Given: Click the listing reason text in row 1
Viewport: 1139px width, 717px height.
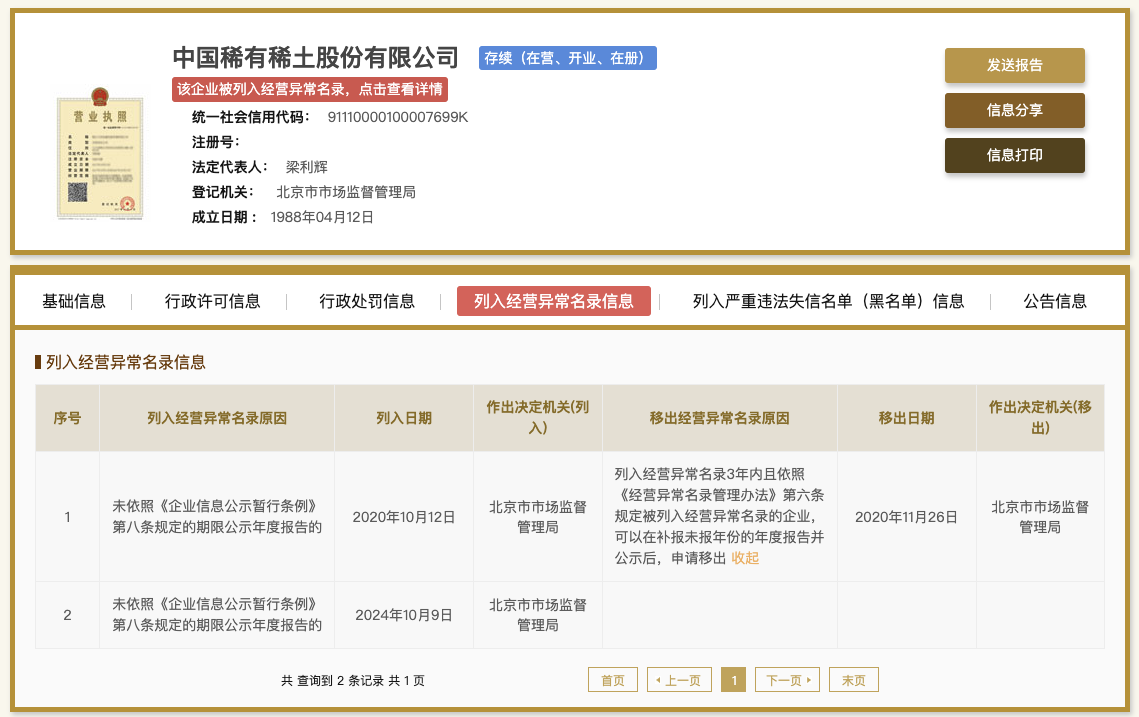Looking at the screenshot, I should point(217,517).
